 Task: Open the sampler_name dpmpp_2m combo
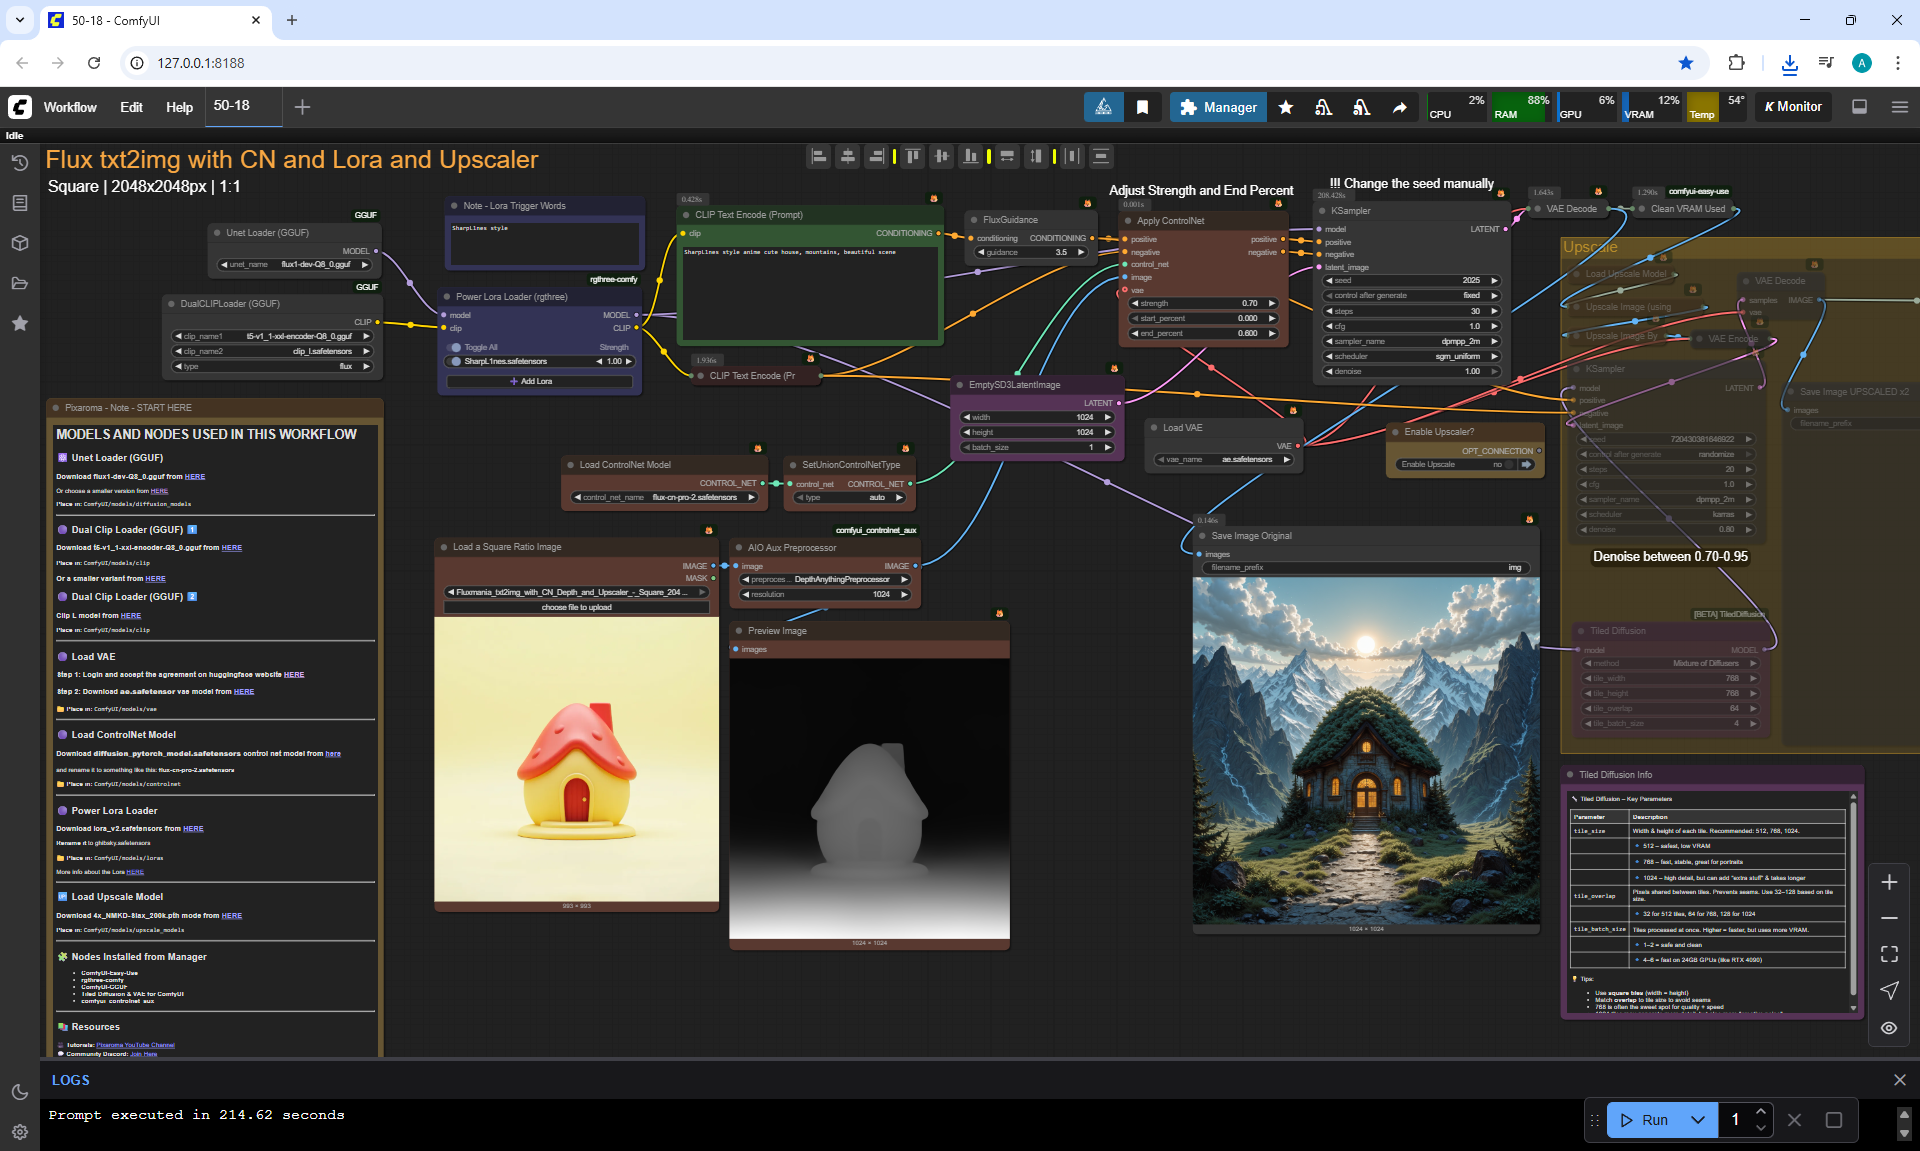point(1410,341)
